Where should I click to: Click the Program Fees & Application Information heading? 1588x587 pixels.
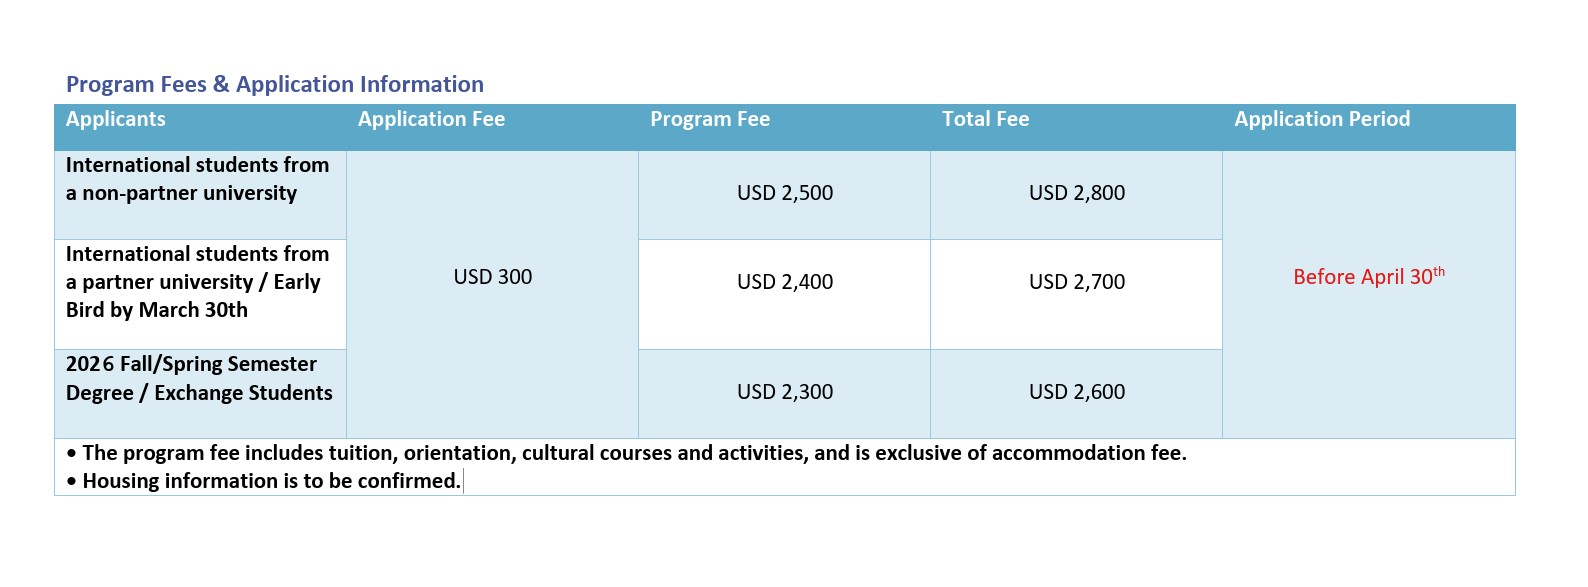(x=275, y=85)
